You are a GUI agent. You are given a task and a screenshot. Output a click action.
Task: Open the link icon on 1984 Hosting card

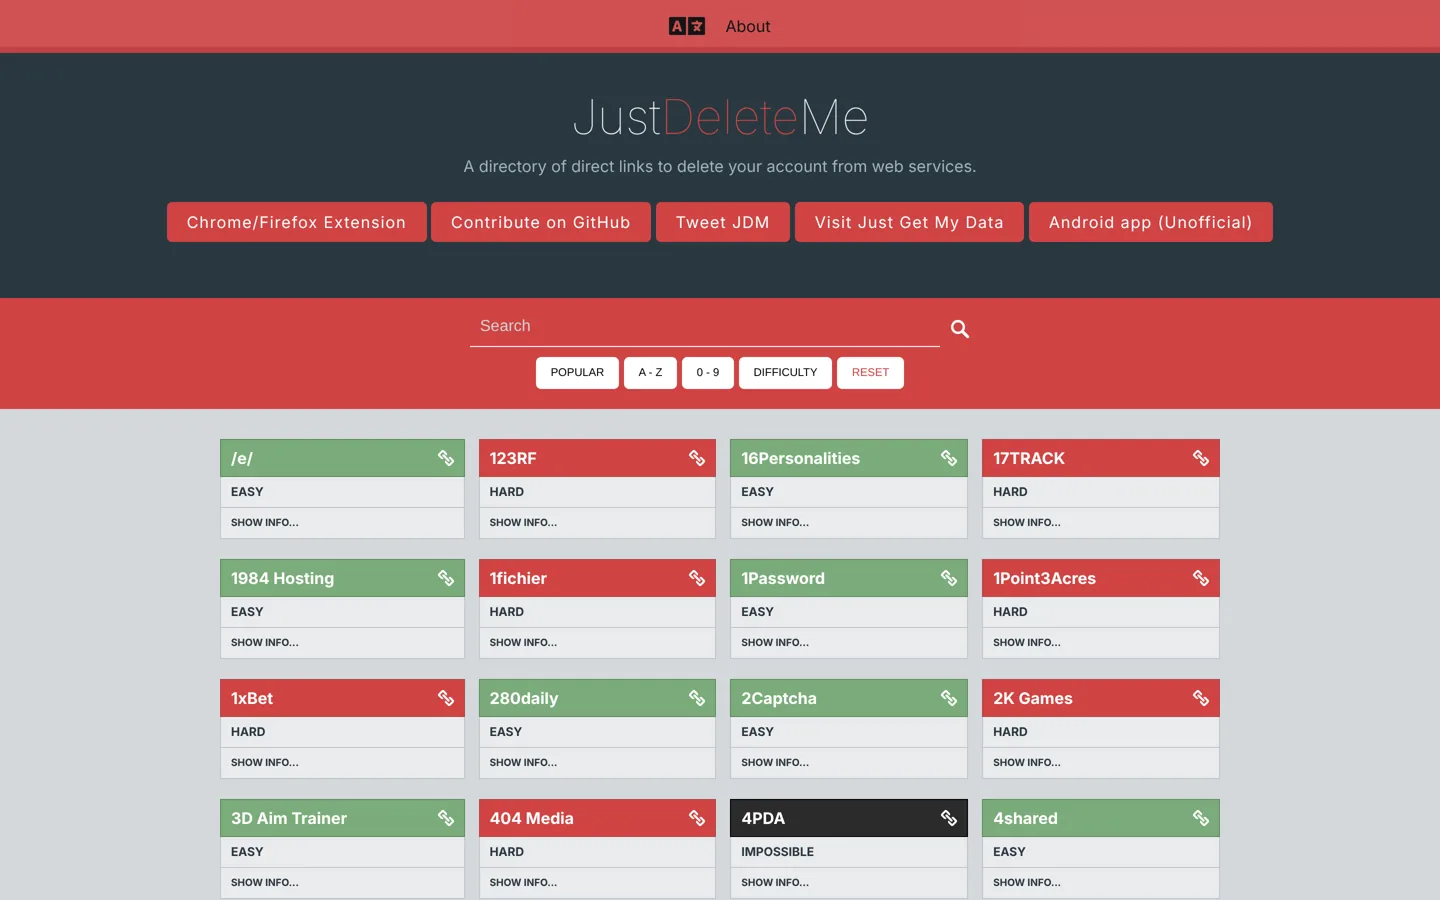[x=446, y=578]
